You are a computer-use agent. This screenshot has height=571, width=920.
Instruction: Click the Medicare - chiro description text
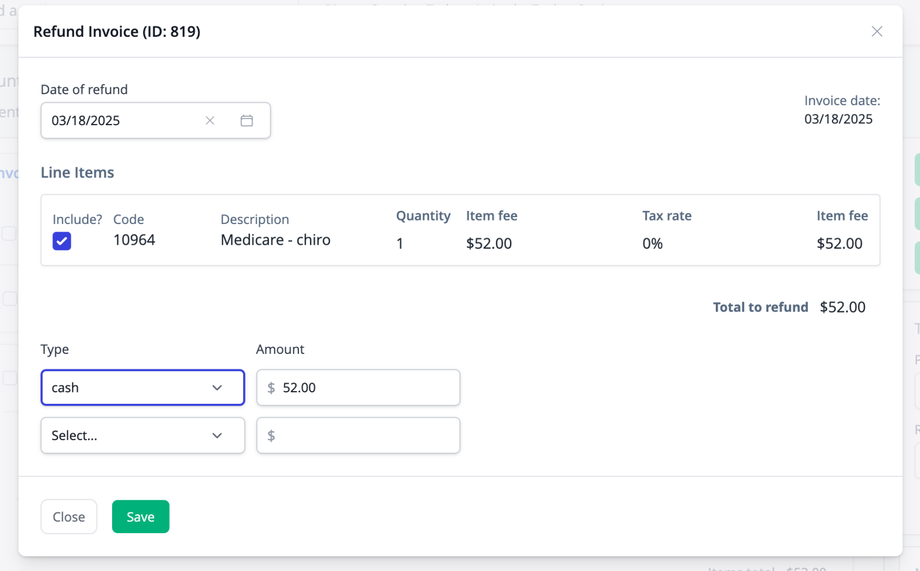[x=275, y=240]
